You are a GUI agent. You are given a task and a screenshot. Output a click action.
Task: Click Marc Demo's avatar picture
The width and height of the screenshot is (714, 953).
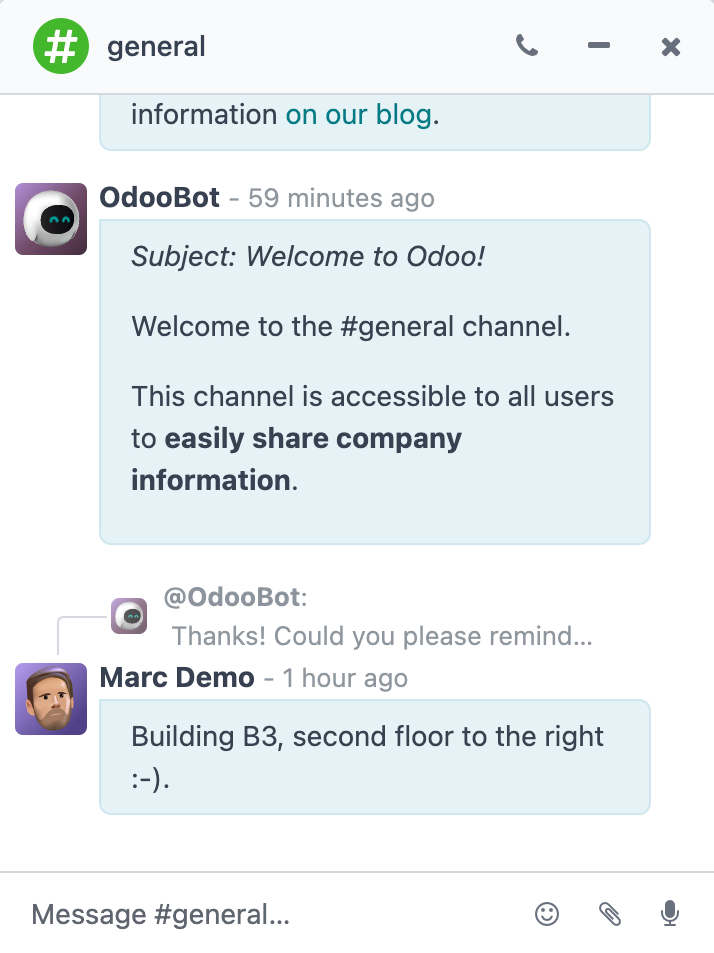pos(51,699)
